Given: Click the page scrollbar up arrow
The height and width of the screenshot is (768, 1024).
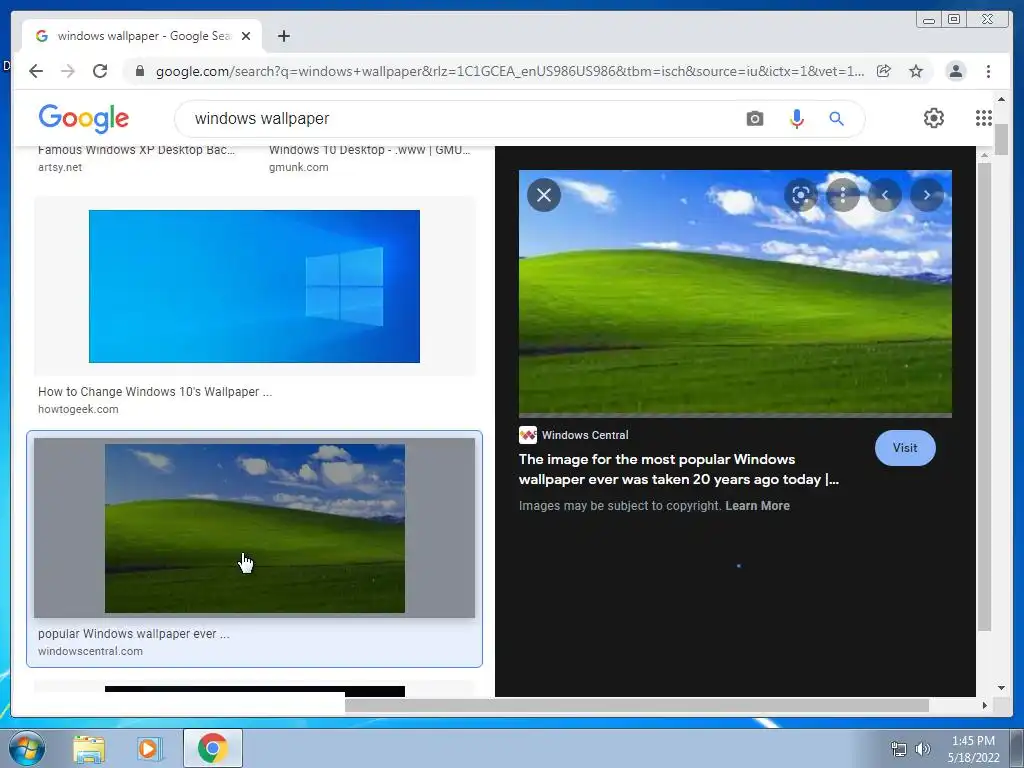Looking at the screenshot, I should [1001, 99].
